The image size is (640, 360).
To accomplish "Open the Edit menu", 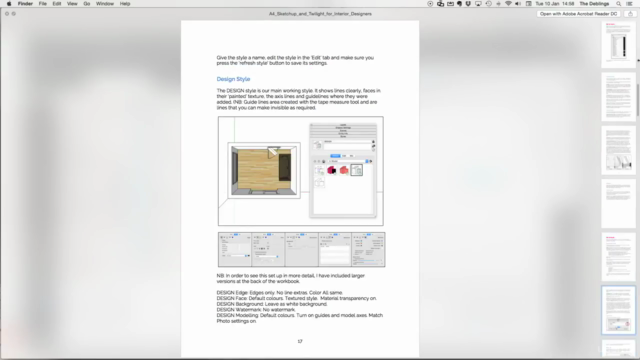I will 57,4.
